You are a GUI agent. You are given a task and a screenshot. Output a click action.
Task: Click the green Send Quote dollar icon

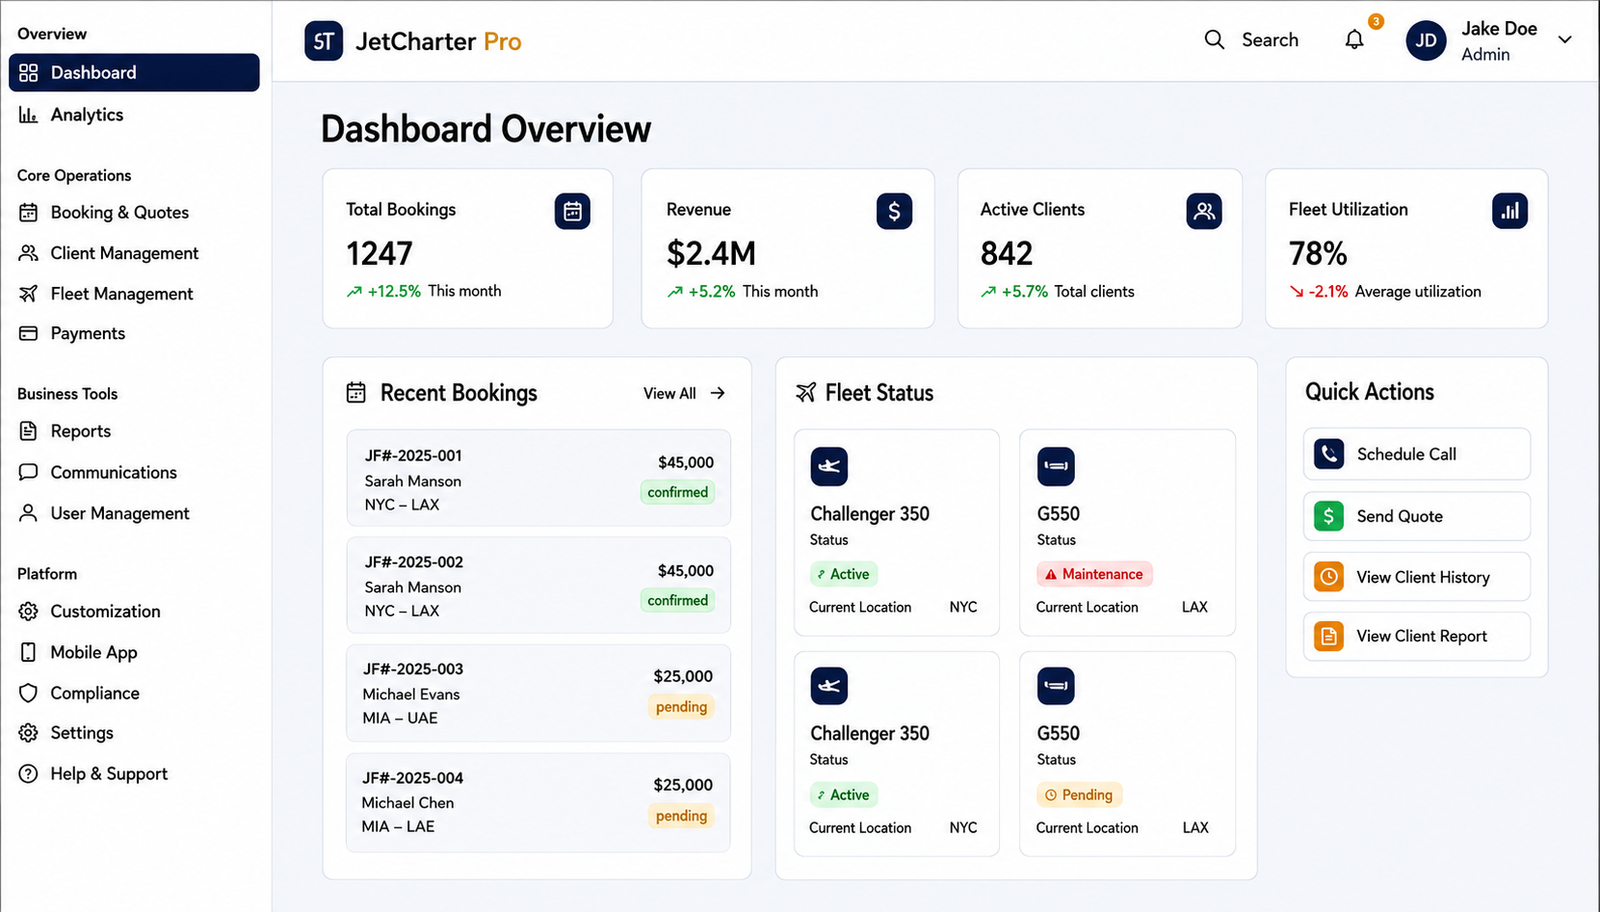point(1329,516)
